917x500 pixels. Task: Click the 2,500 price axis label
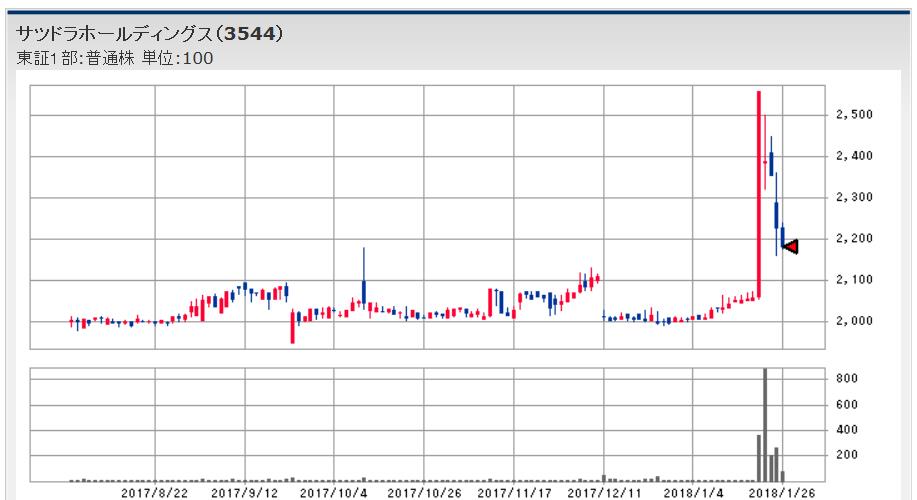coord(854,115)
